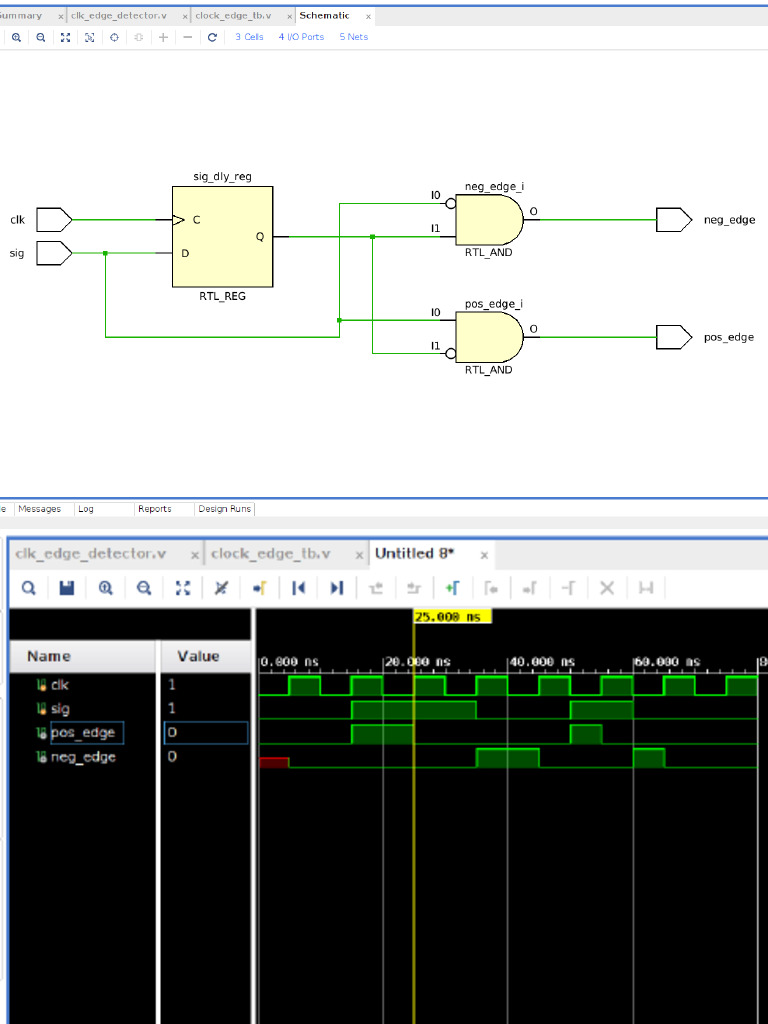Click the previous transition waveform icon
Image resolution: width=768 pixels, height=1024 pixels.
pyautogui.click(x=376, y=588)
